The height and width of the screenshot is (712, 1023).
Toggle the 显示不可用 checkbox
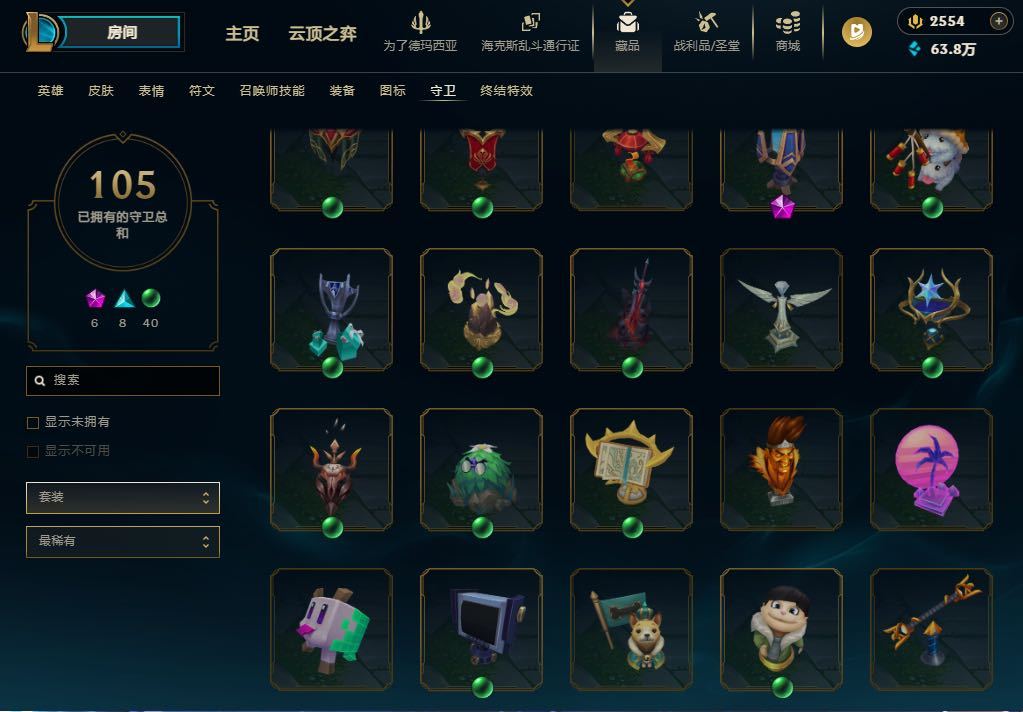pos(33,452)
